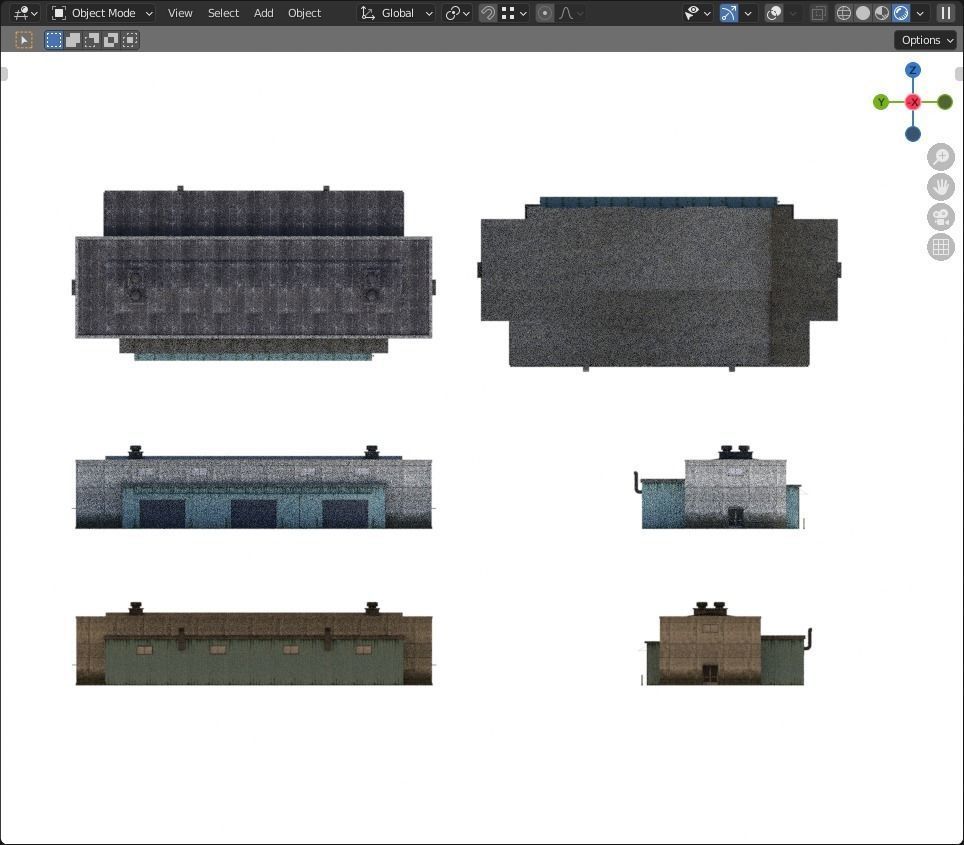This screenshot has height=845, width=964.
Task: Open gizmo settings dropdown arrow
Action: pos(748,13)
